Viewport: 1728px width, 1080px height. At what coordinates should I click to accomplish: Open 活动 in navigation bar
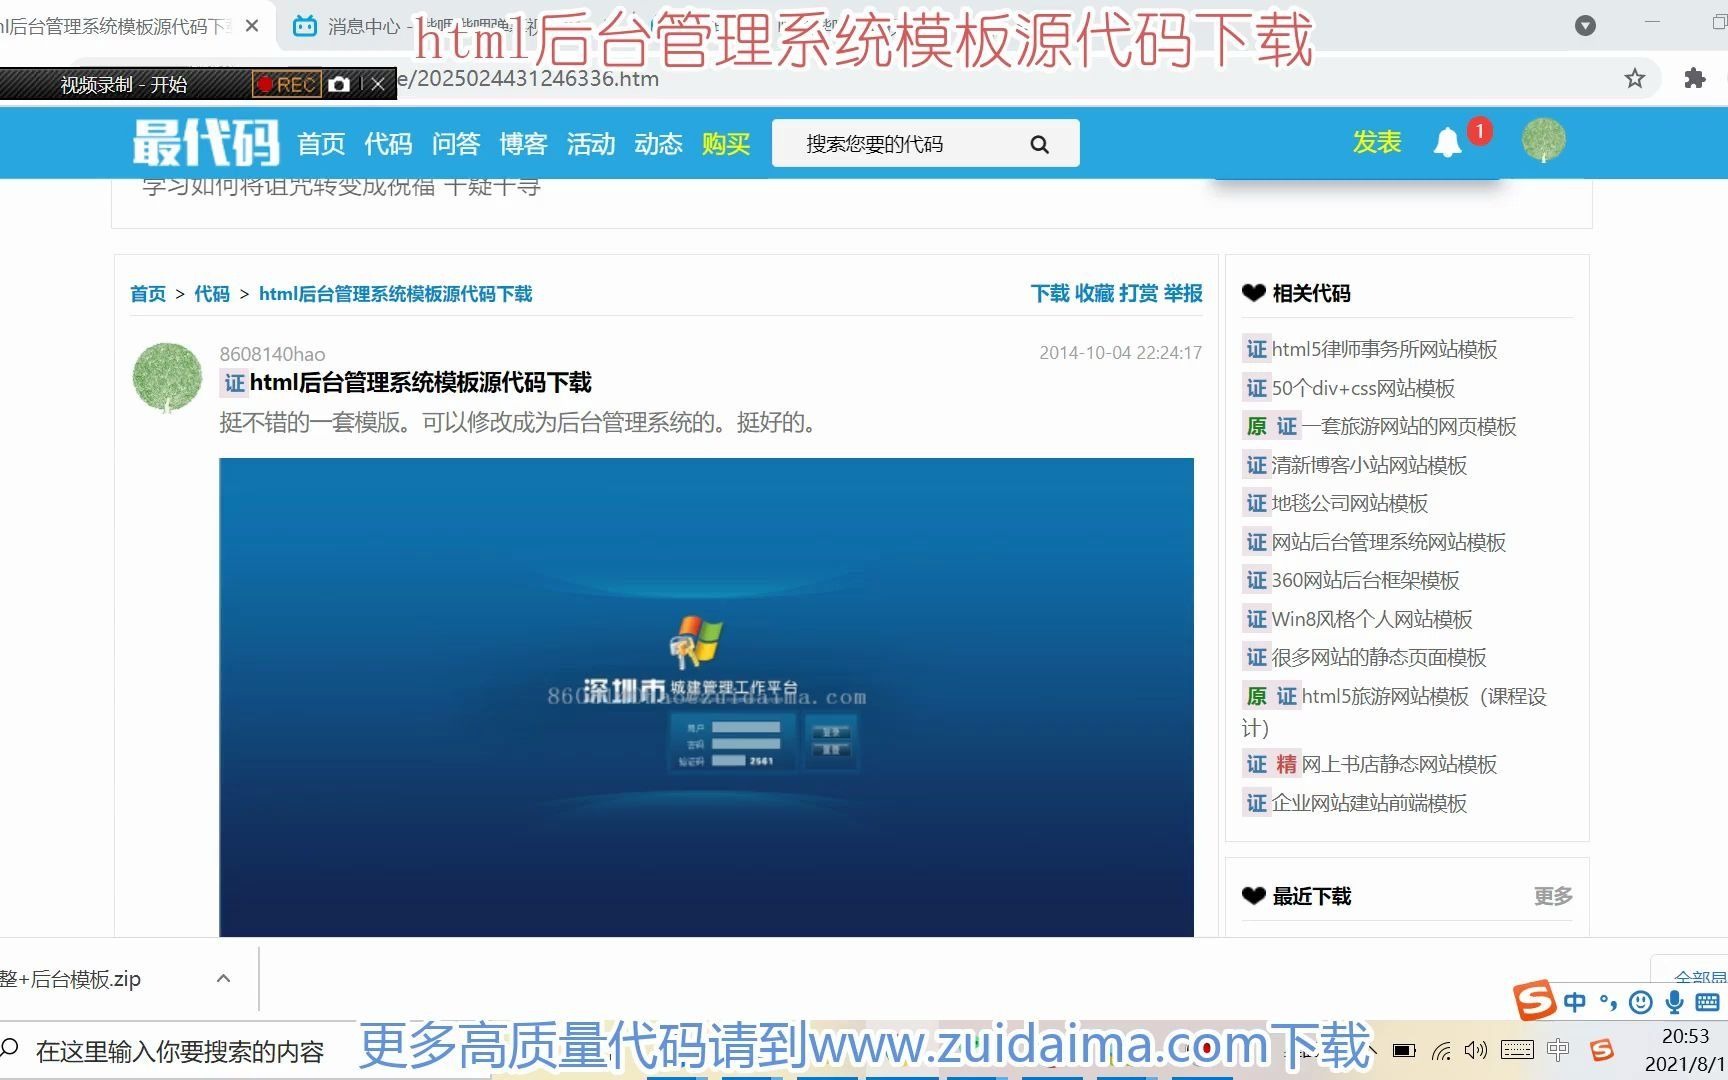tap(591, 144)
